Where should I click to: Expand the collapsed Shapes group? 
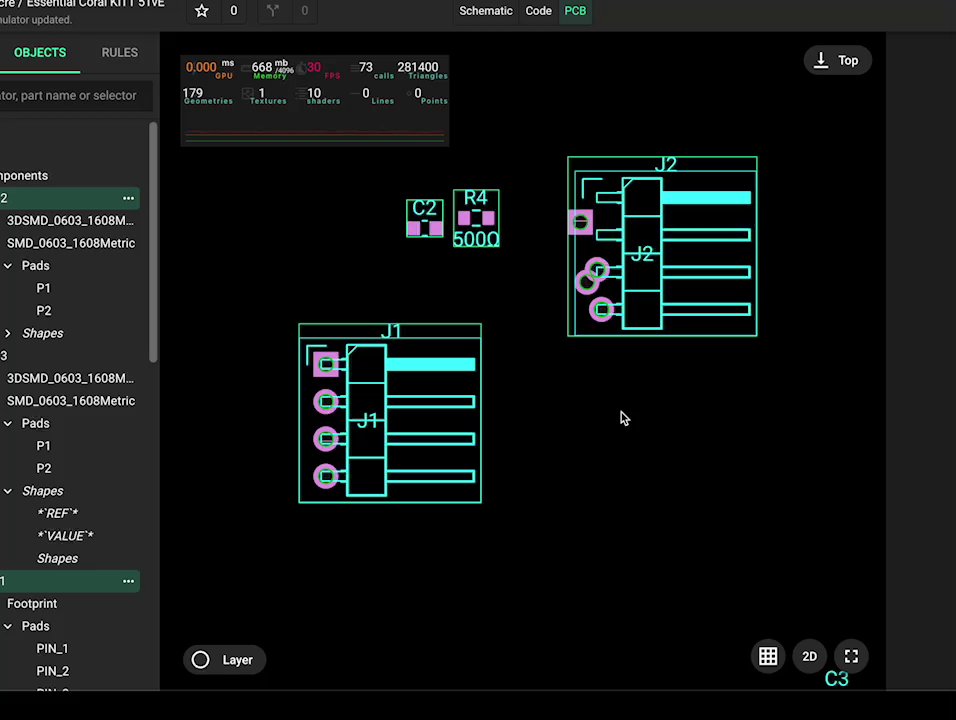8,333
